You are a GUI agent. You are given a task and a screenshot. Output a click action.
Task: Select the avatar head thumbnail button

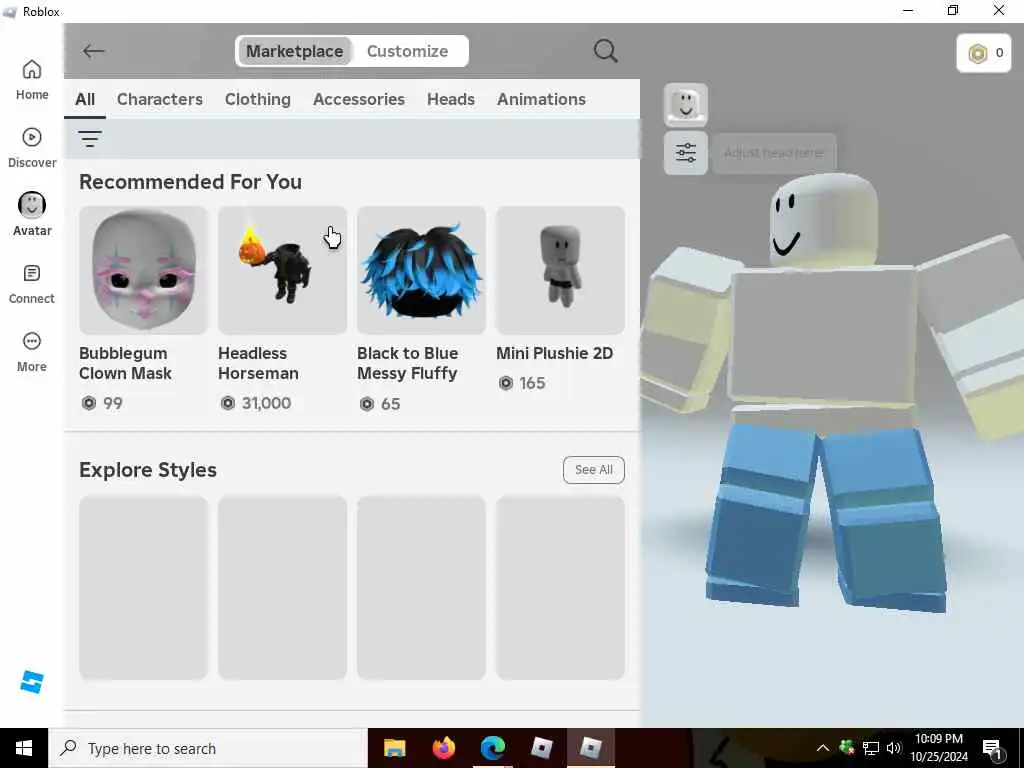[686, 104]
